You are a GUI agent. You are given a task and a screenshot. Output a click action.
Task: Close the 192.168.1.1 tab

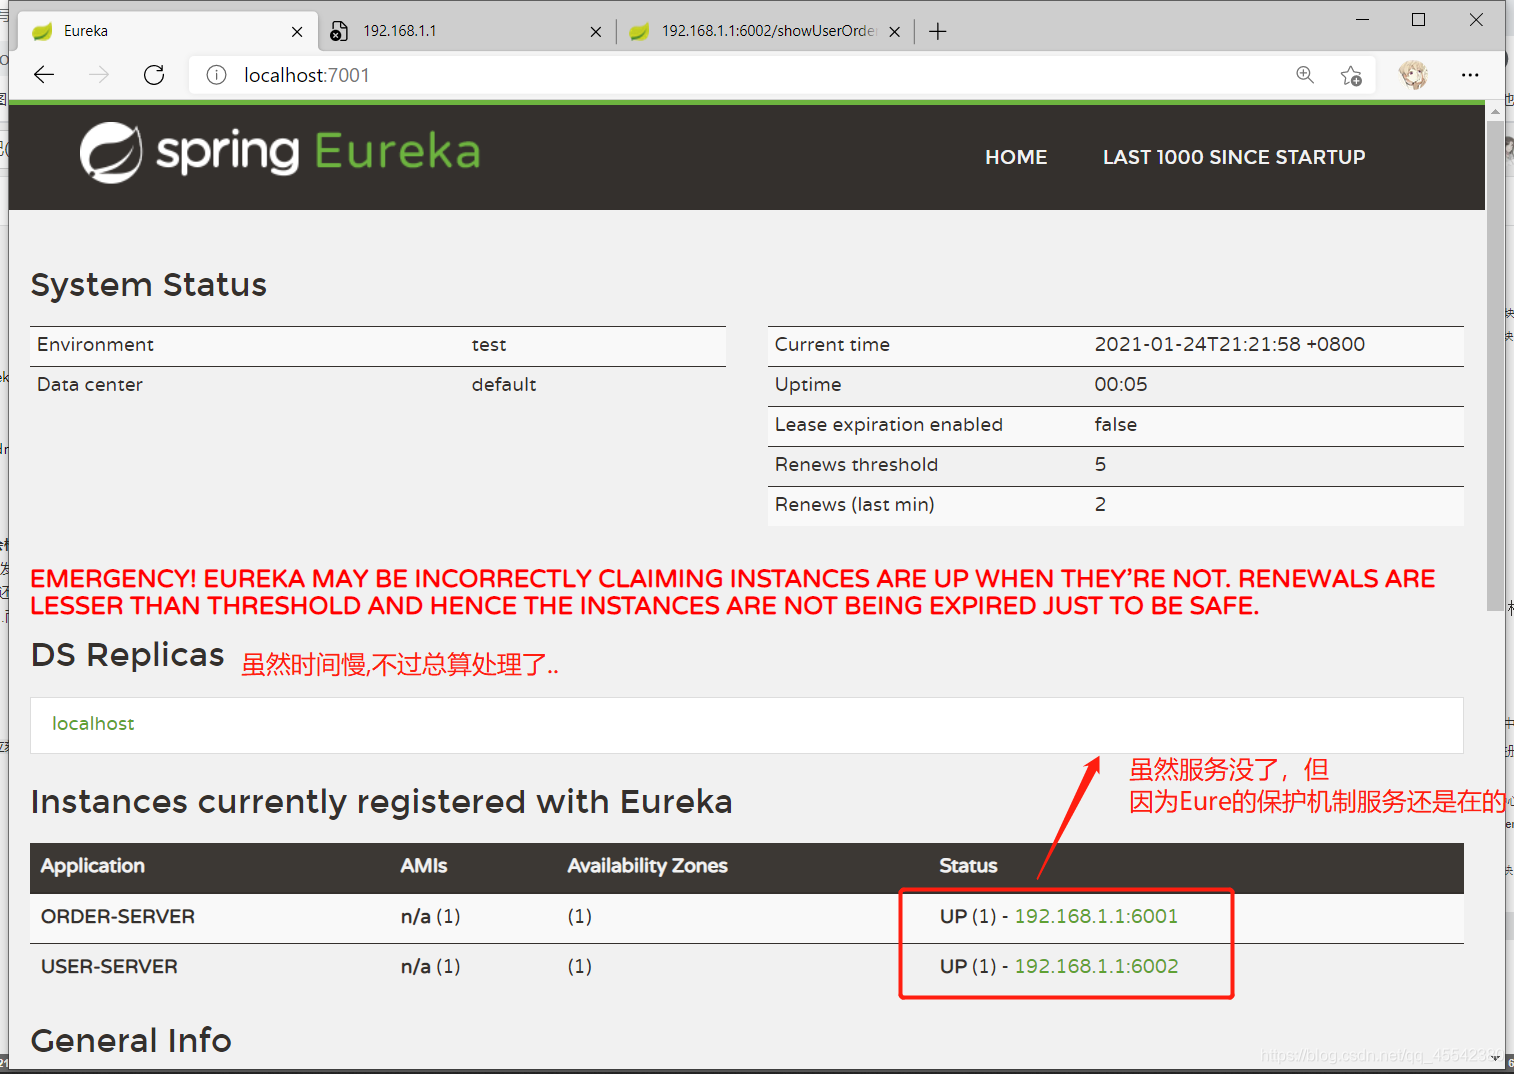pyautogui.click(x=596, y=31)
